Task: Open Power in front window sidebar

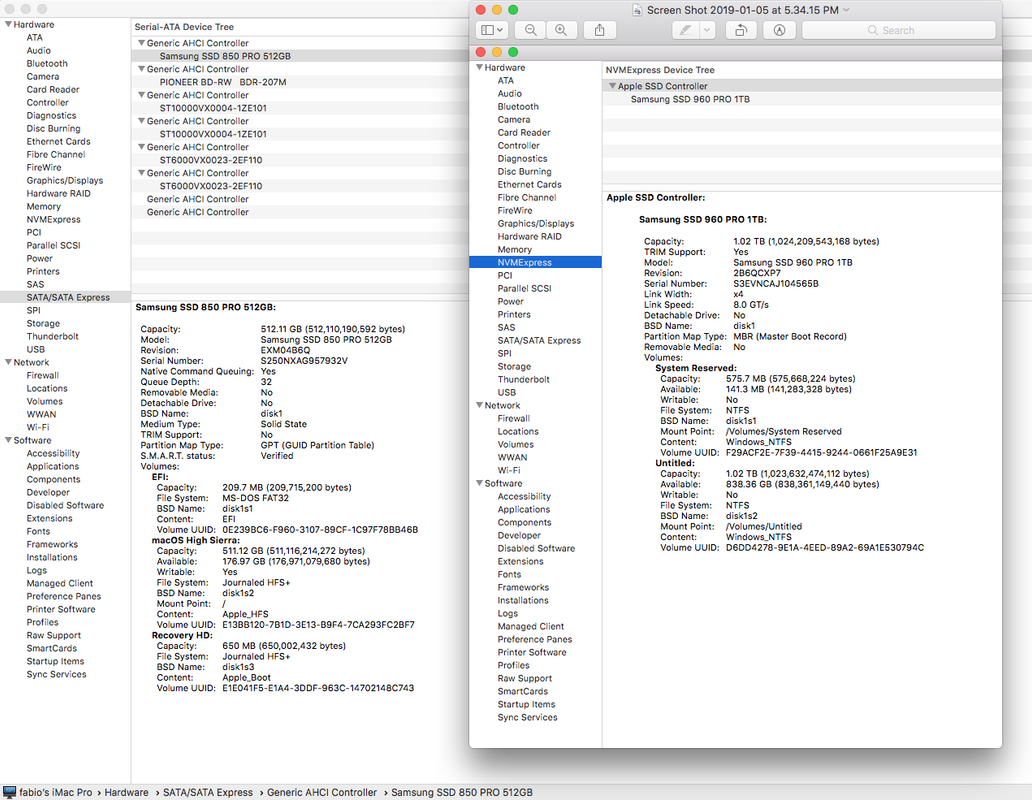Action: pyautogui.click(x=510, y=301)
